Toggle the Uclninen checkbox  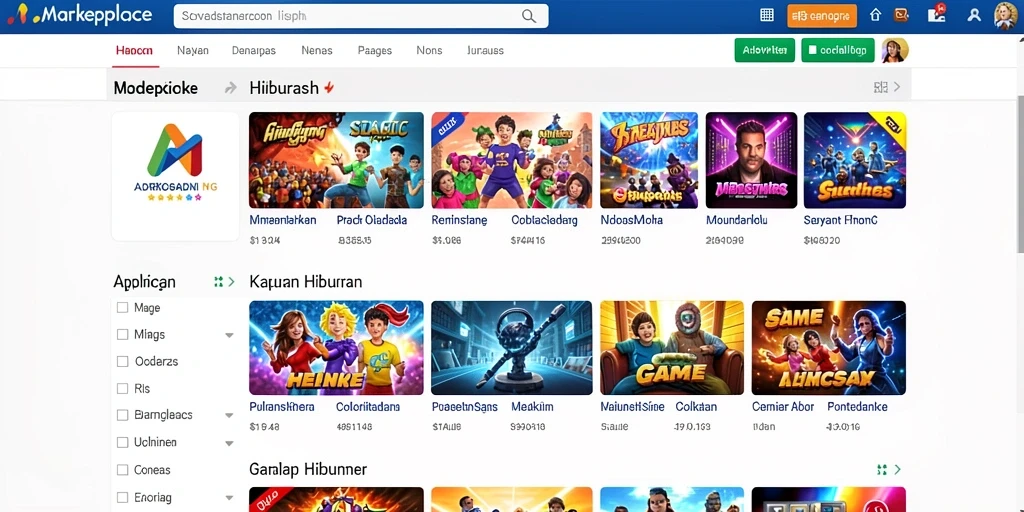pyautogui.click(x=122, y=442)
